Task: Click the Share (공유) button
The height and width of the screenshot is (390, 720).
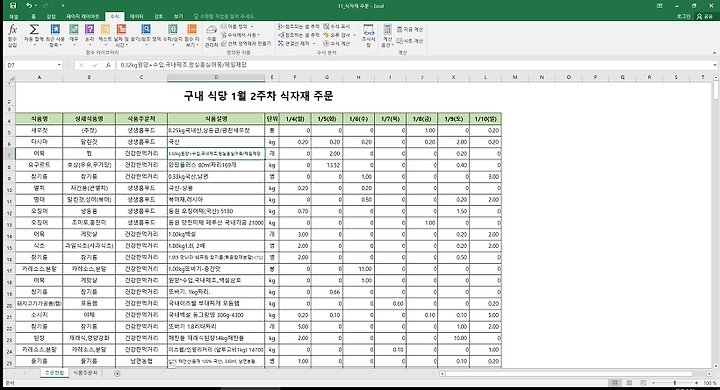Action: 706,16
